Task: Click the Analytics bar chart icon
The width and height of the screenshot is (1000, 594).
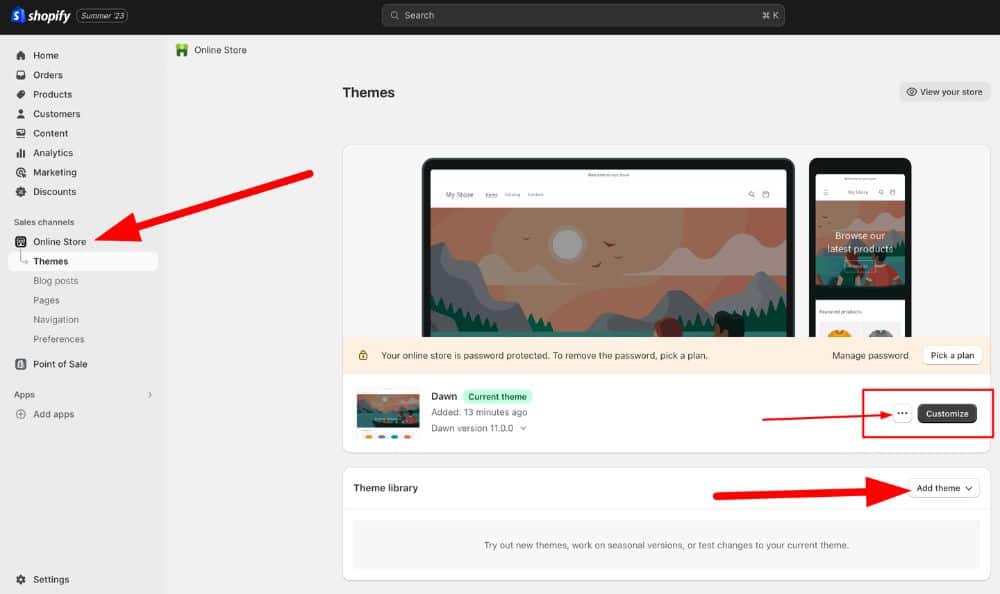Action: tap(21, 153)
